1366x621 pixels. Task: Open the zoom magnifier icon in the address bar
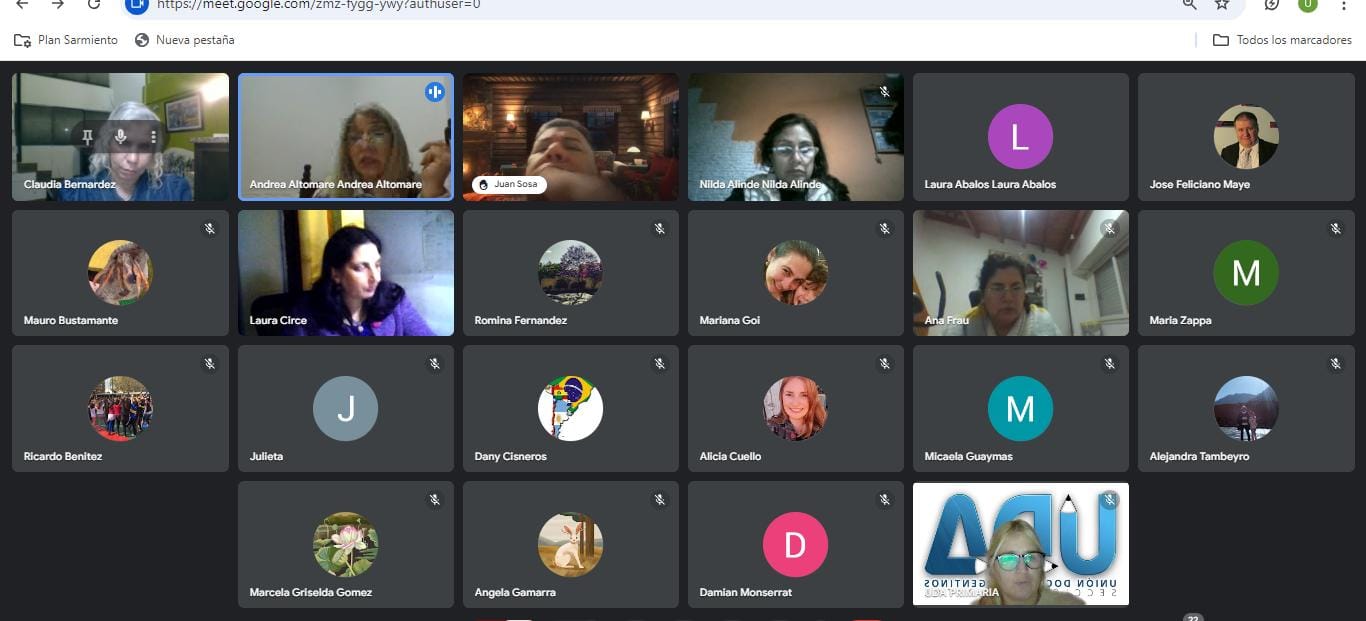[x=1189, y=4]
